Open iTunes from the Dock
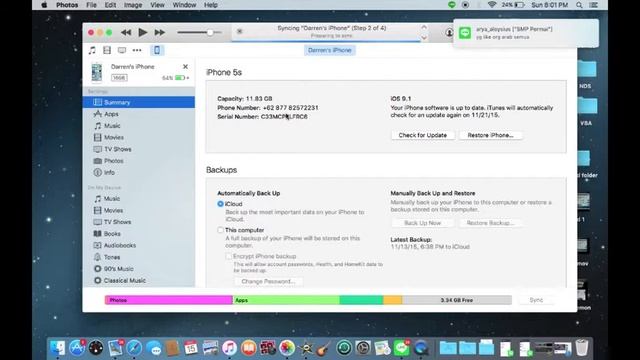 [229, 348]
